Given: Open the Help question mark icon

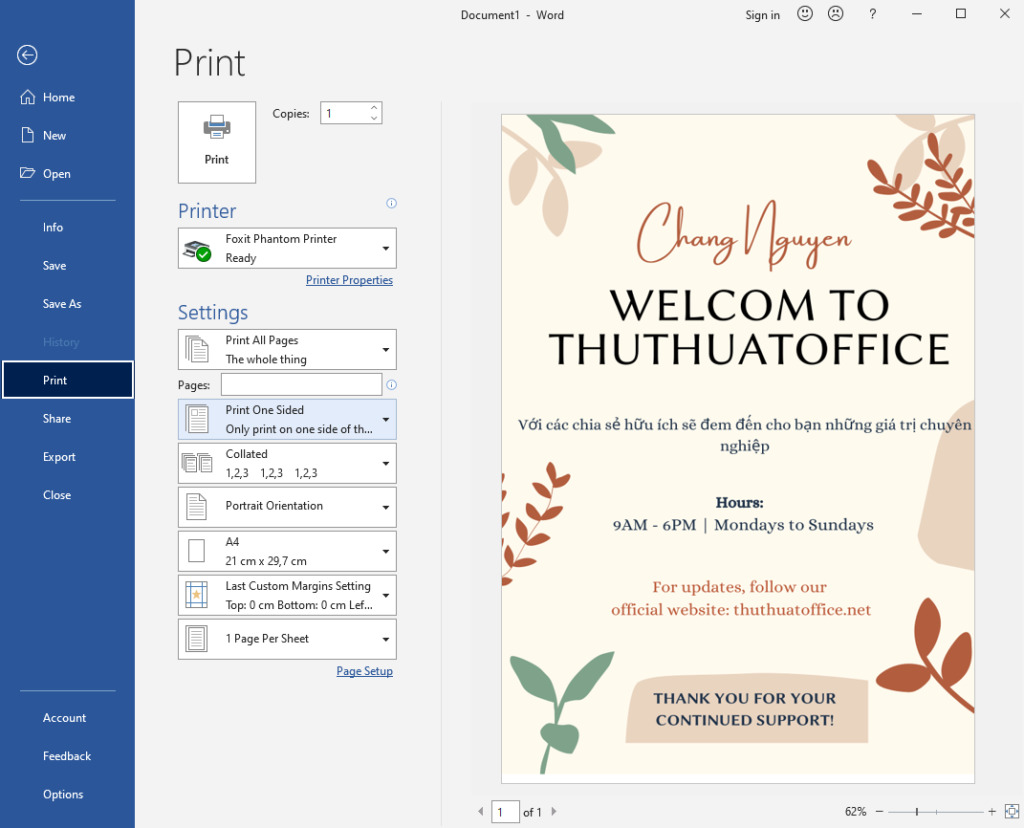Looking at the screenshot, I should (873, 14).
